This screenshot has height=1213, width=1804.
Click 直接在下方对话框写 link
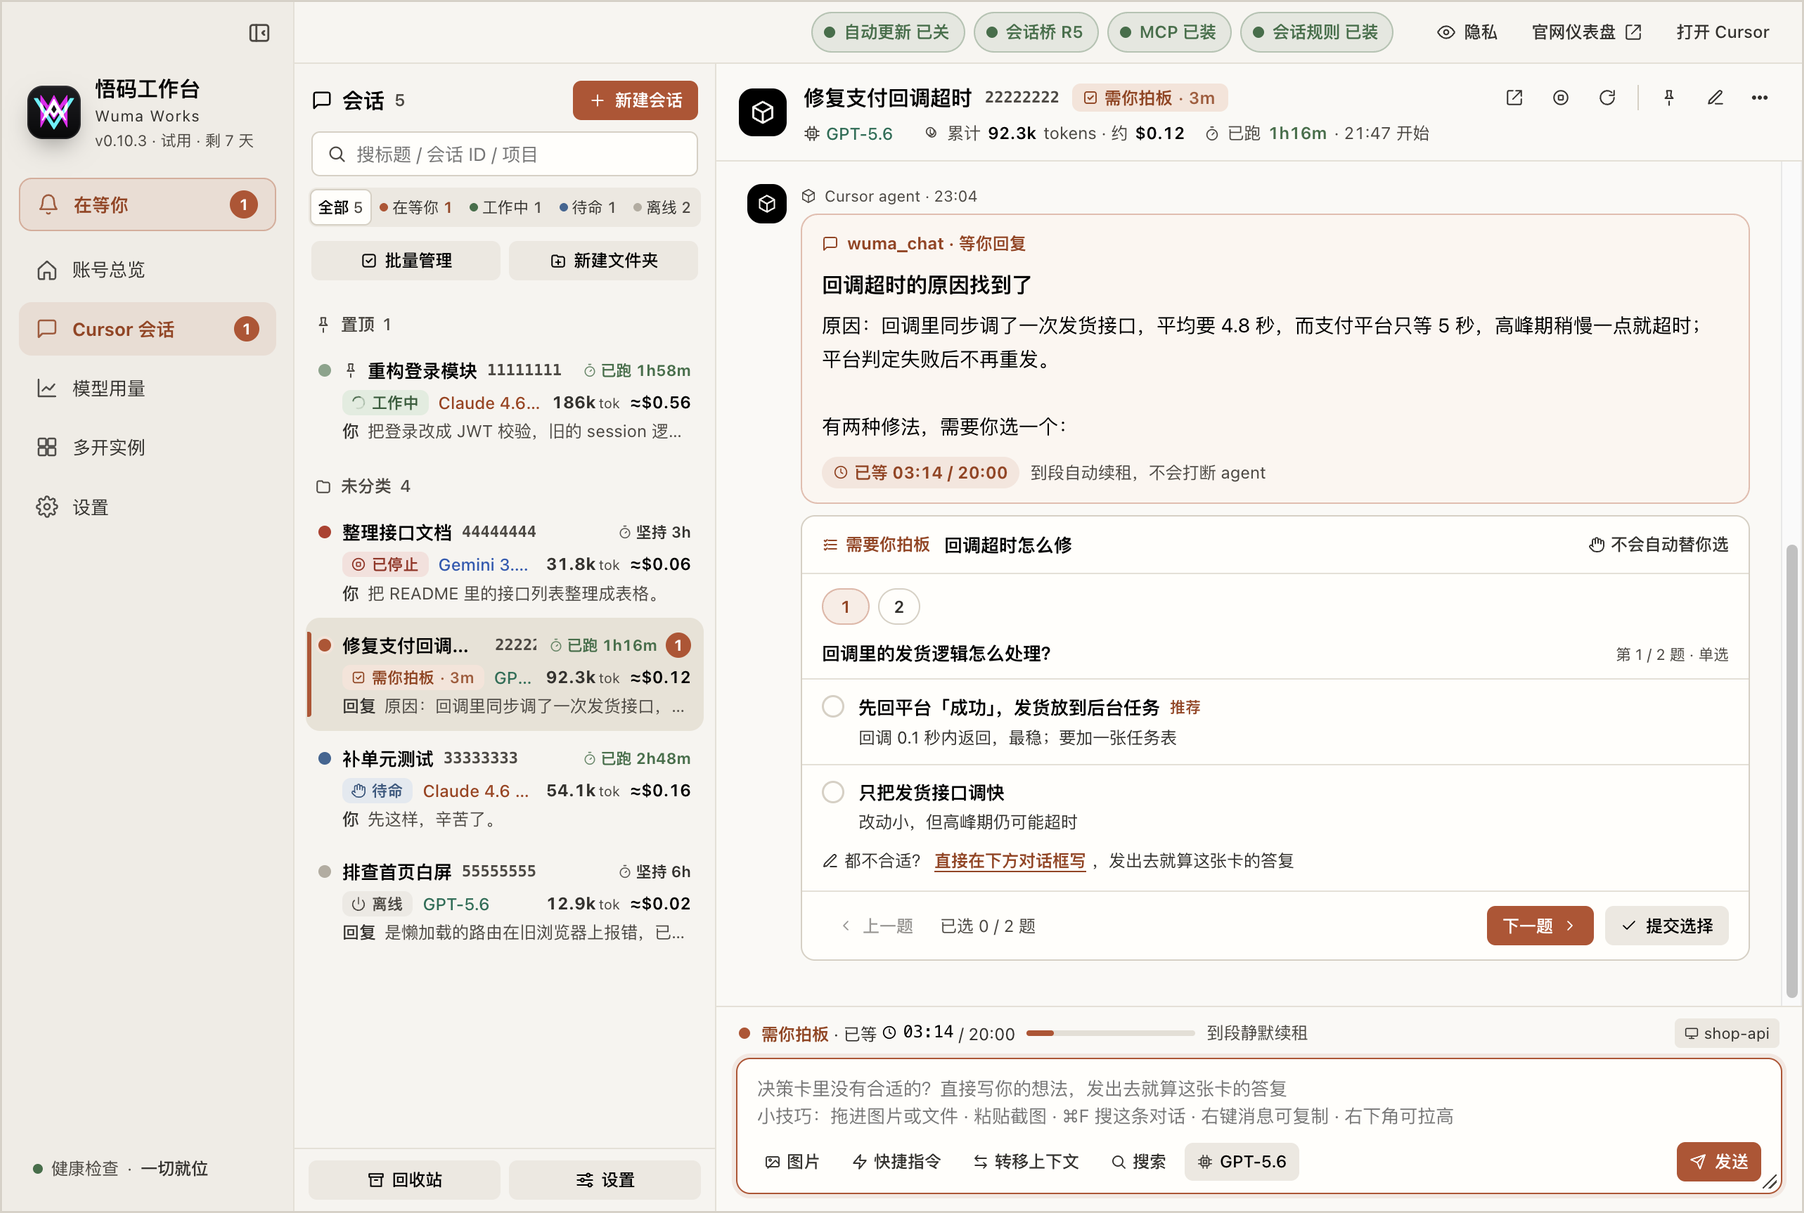pos(1010,861)
